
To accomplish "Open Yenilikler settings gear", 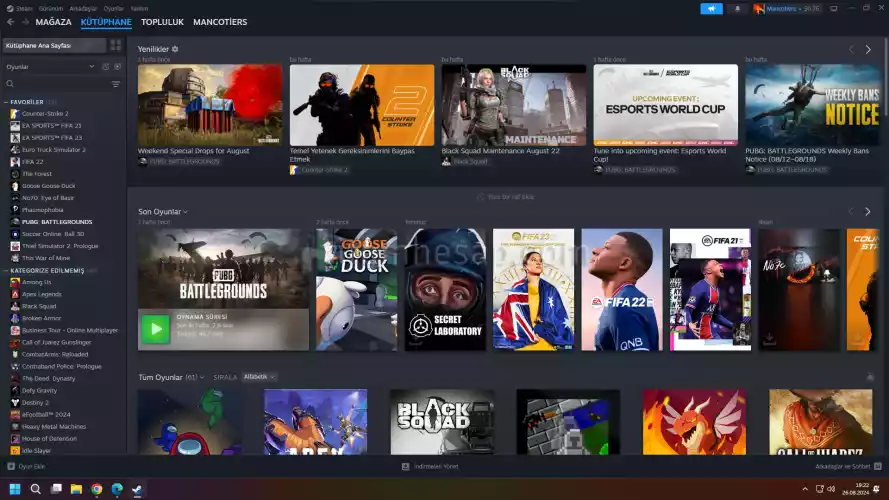I will tap(175, 48).
